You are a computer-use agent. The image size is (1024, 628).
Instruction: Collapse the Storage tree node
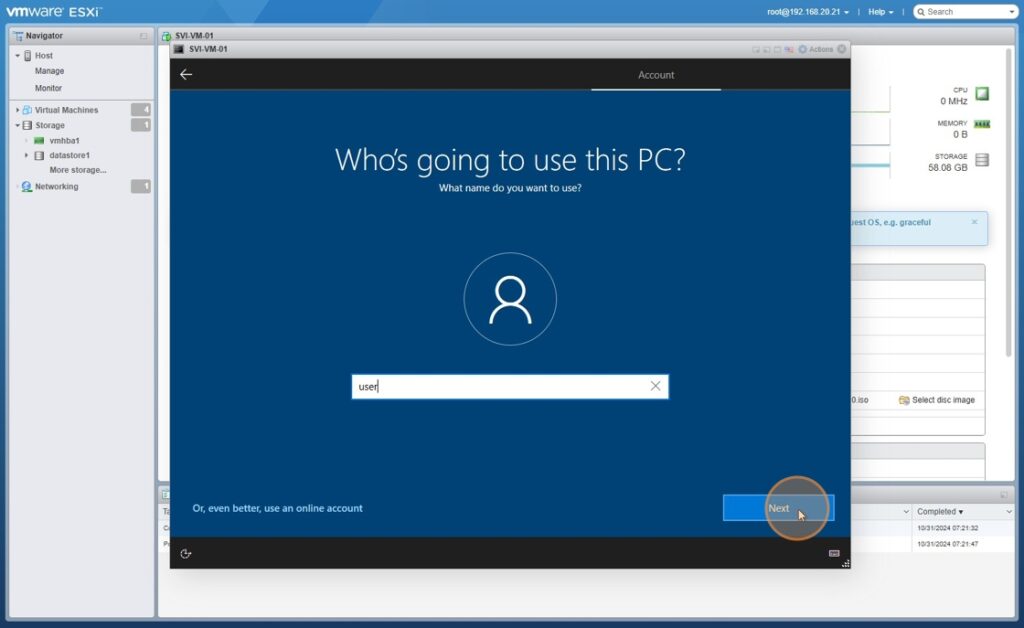point(18,125)
